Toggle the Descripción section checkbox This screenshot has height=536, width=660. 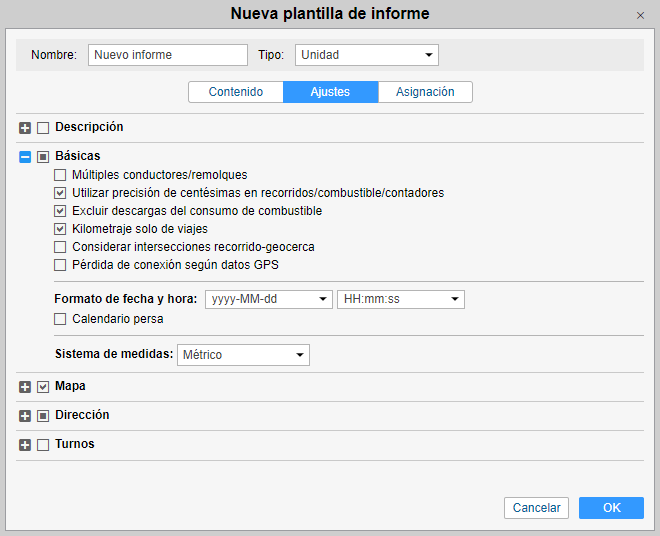(x=43, y=128)
